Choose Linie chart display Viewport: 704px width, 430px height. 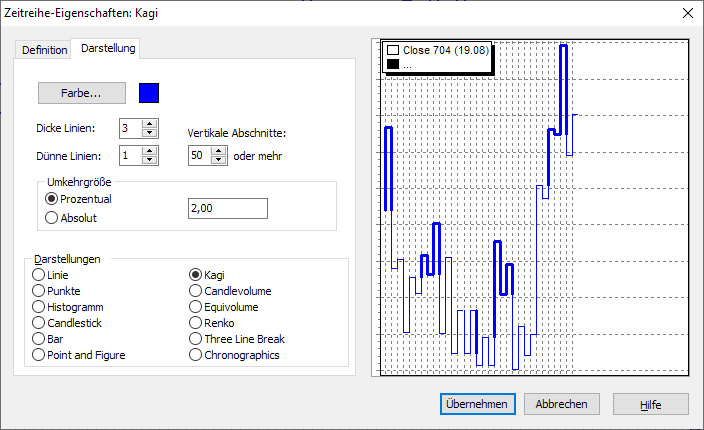[x=39, y=275]
